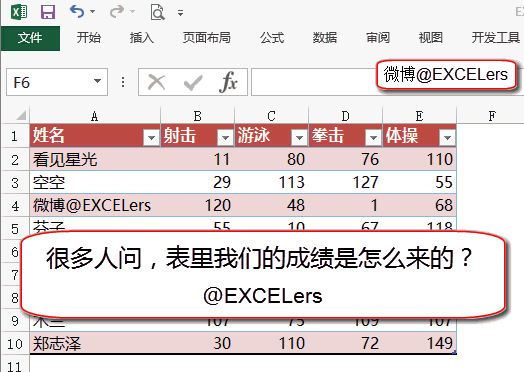Image resolution: width=524 pixels, height=372 pixels.
Task: Open the 体操 column filter dropdown
Action: tap(447, 137)
